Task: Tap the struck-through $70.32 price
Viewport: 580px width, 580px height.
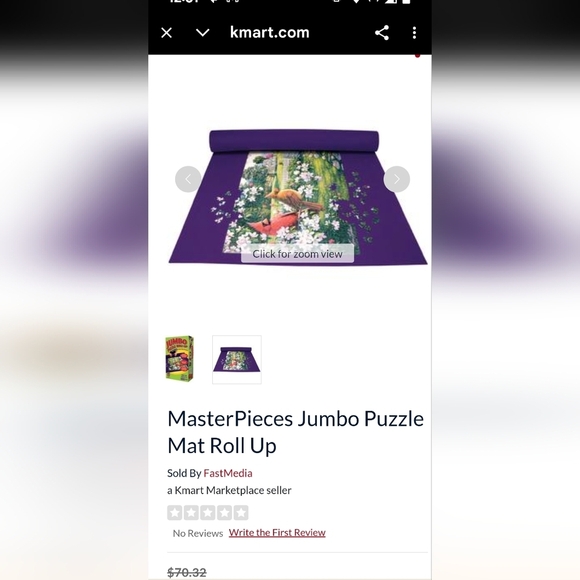Action: [x=187, y=572]
